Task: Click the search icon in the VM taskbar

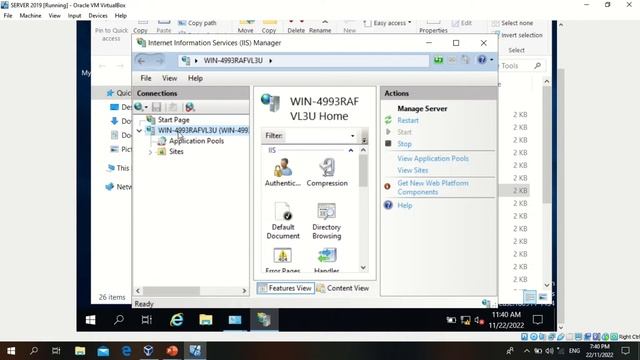Action: (x=119, y=320)
